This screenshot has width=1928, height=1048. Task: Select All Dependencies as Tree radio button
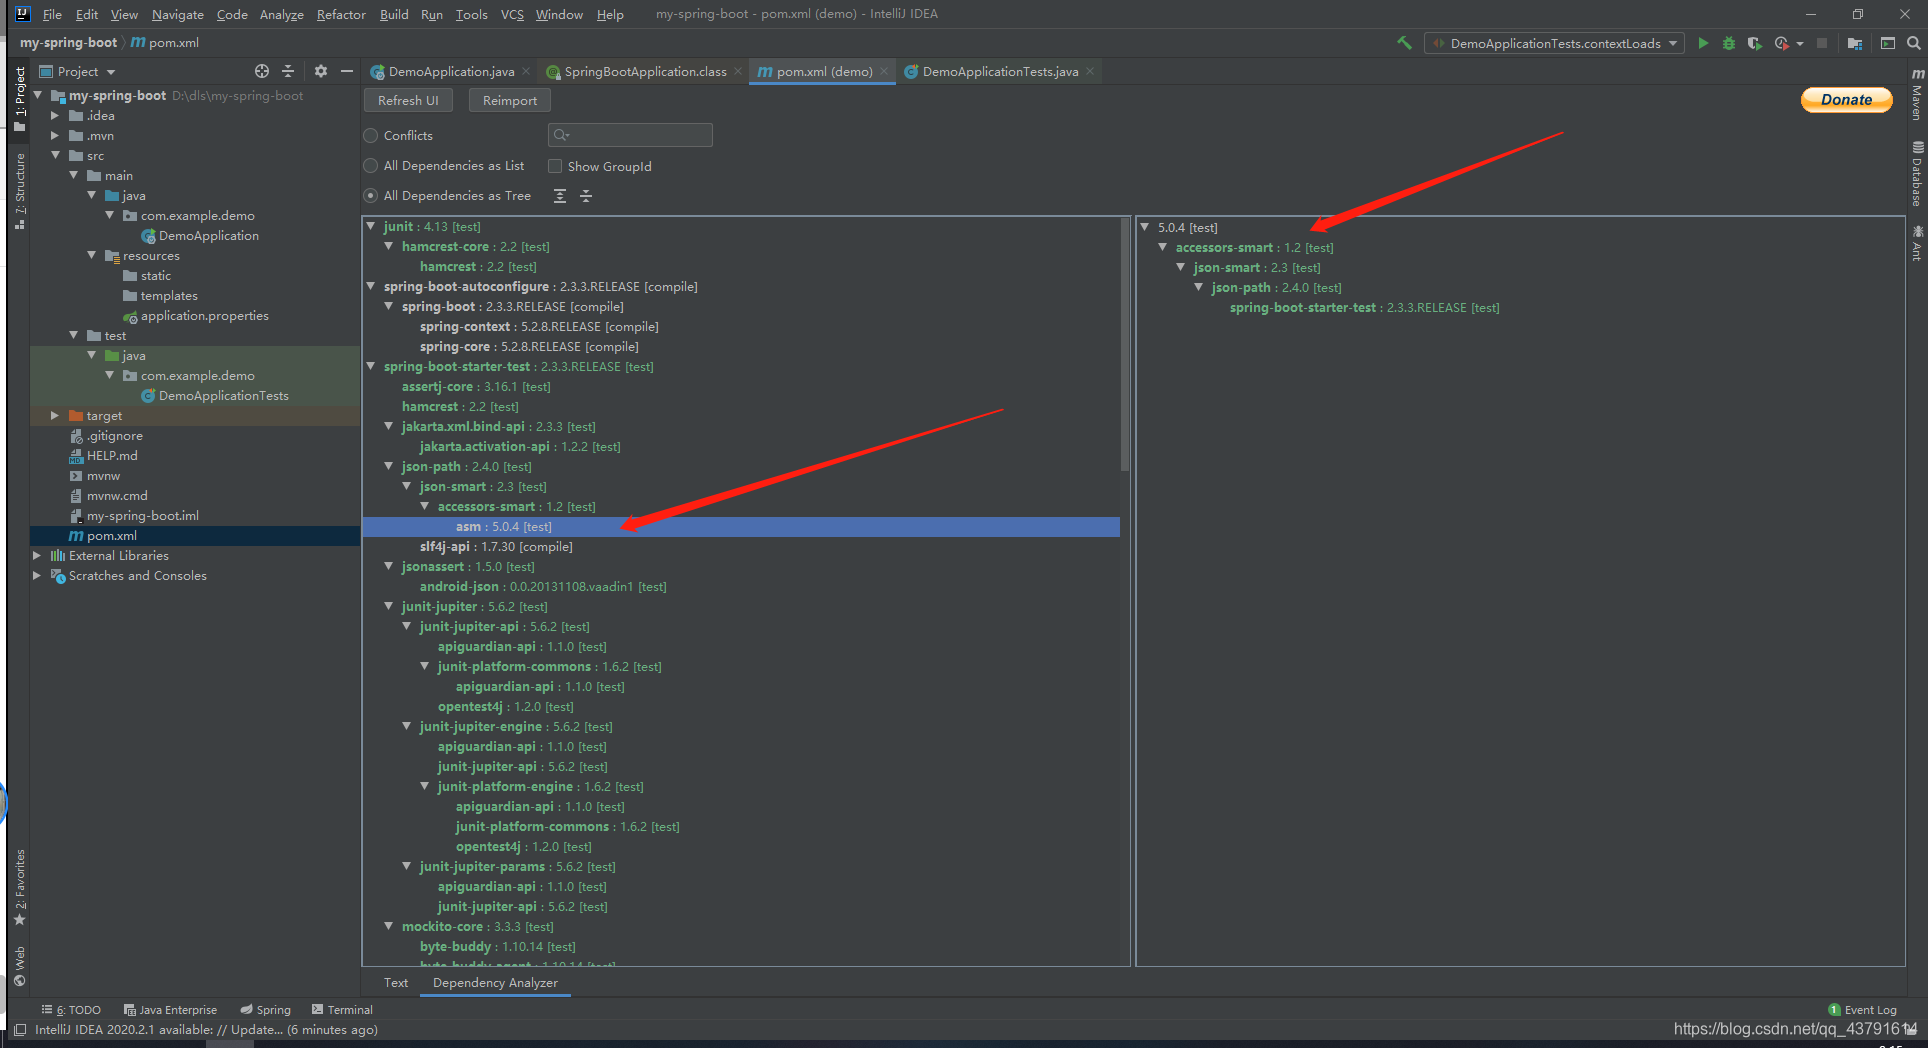click(371, 195)
